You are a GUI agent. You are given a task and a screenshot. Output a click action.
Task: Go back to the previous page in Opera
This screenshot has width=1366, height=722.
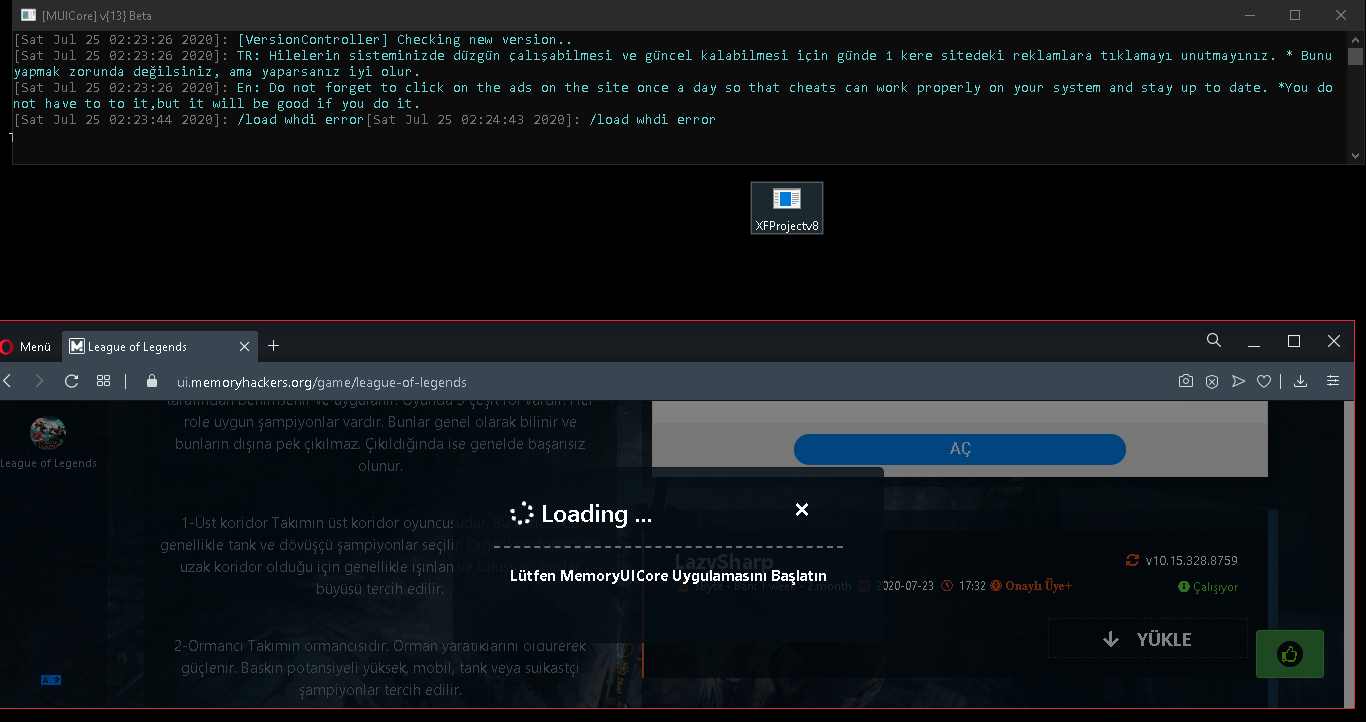pyautogui.click(x=8, y=381)
